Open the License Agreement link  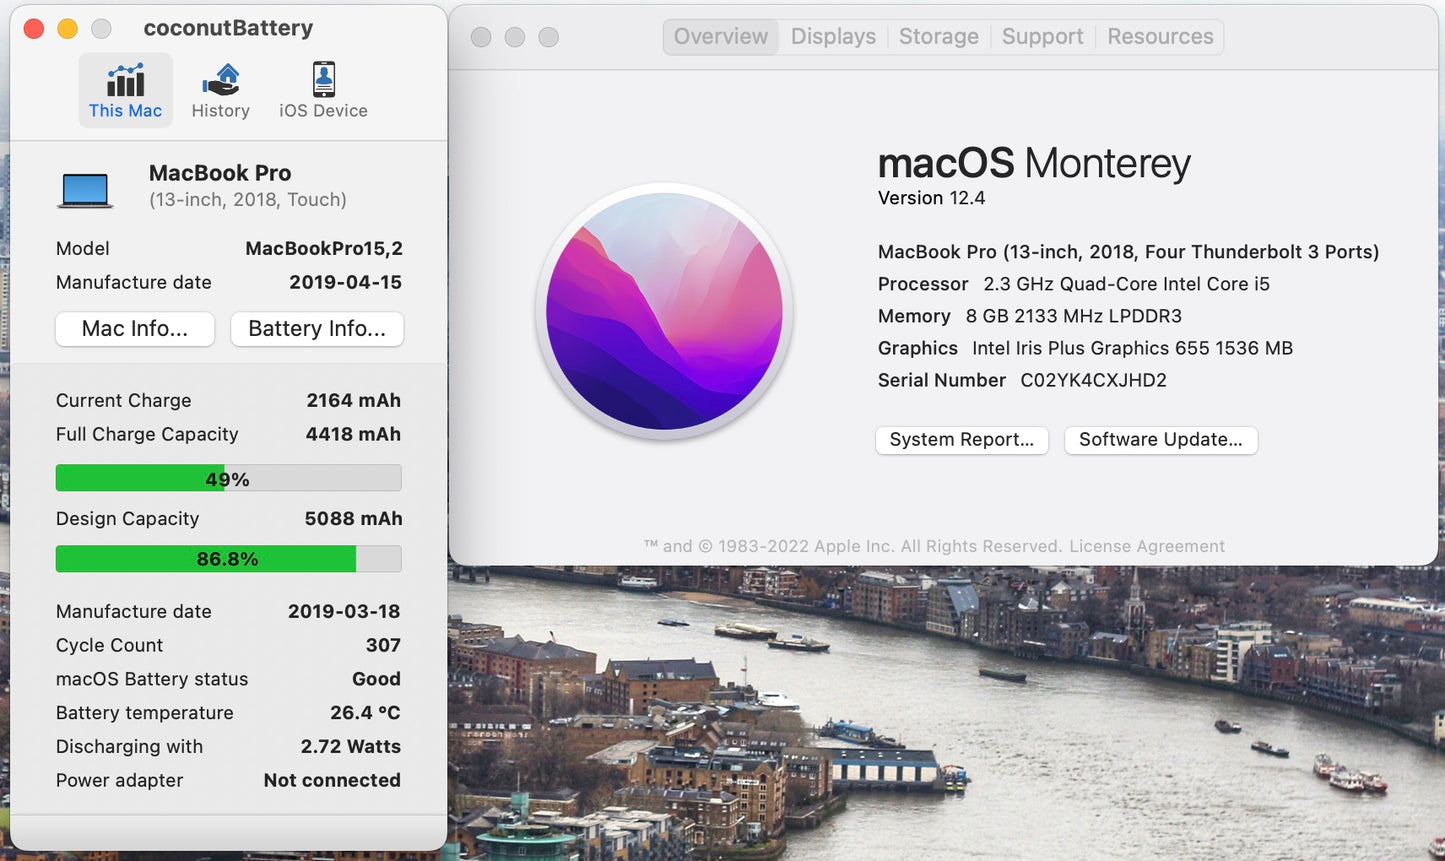1146,546
